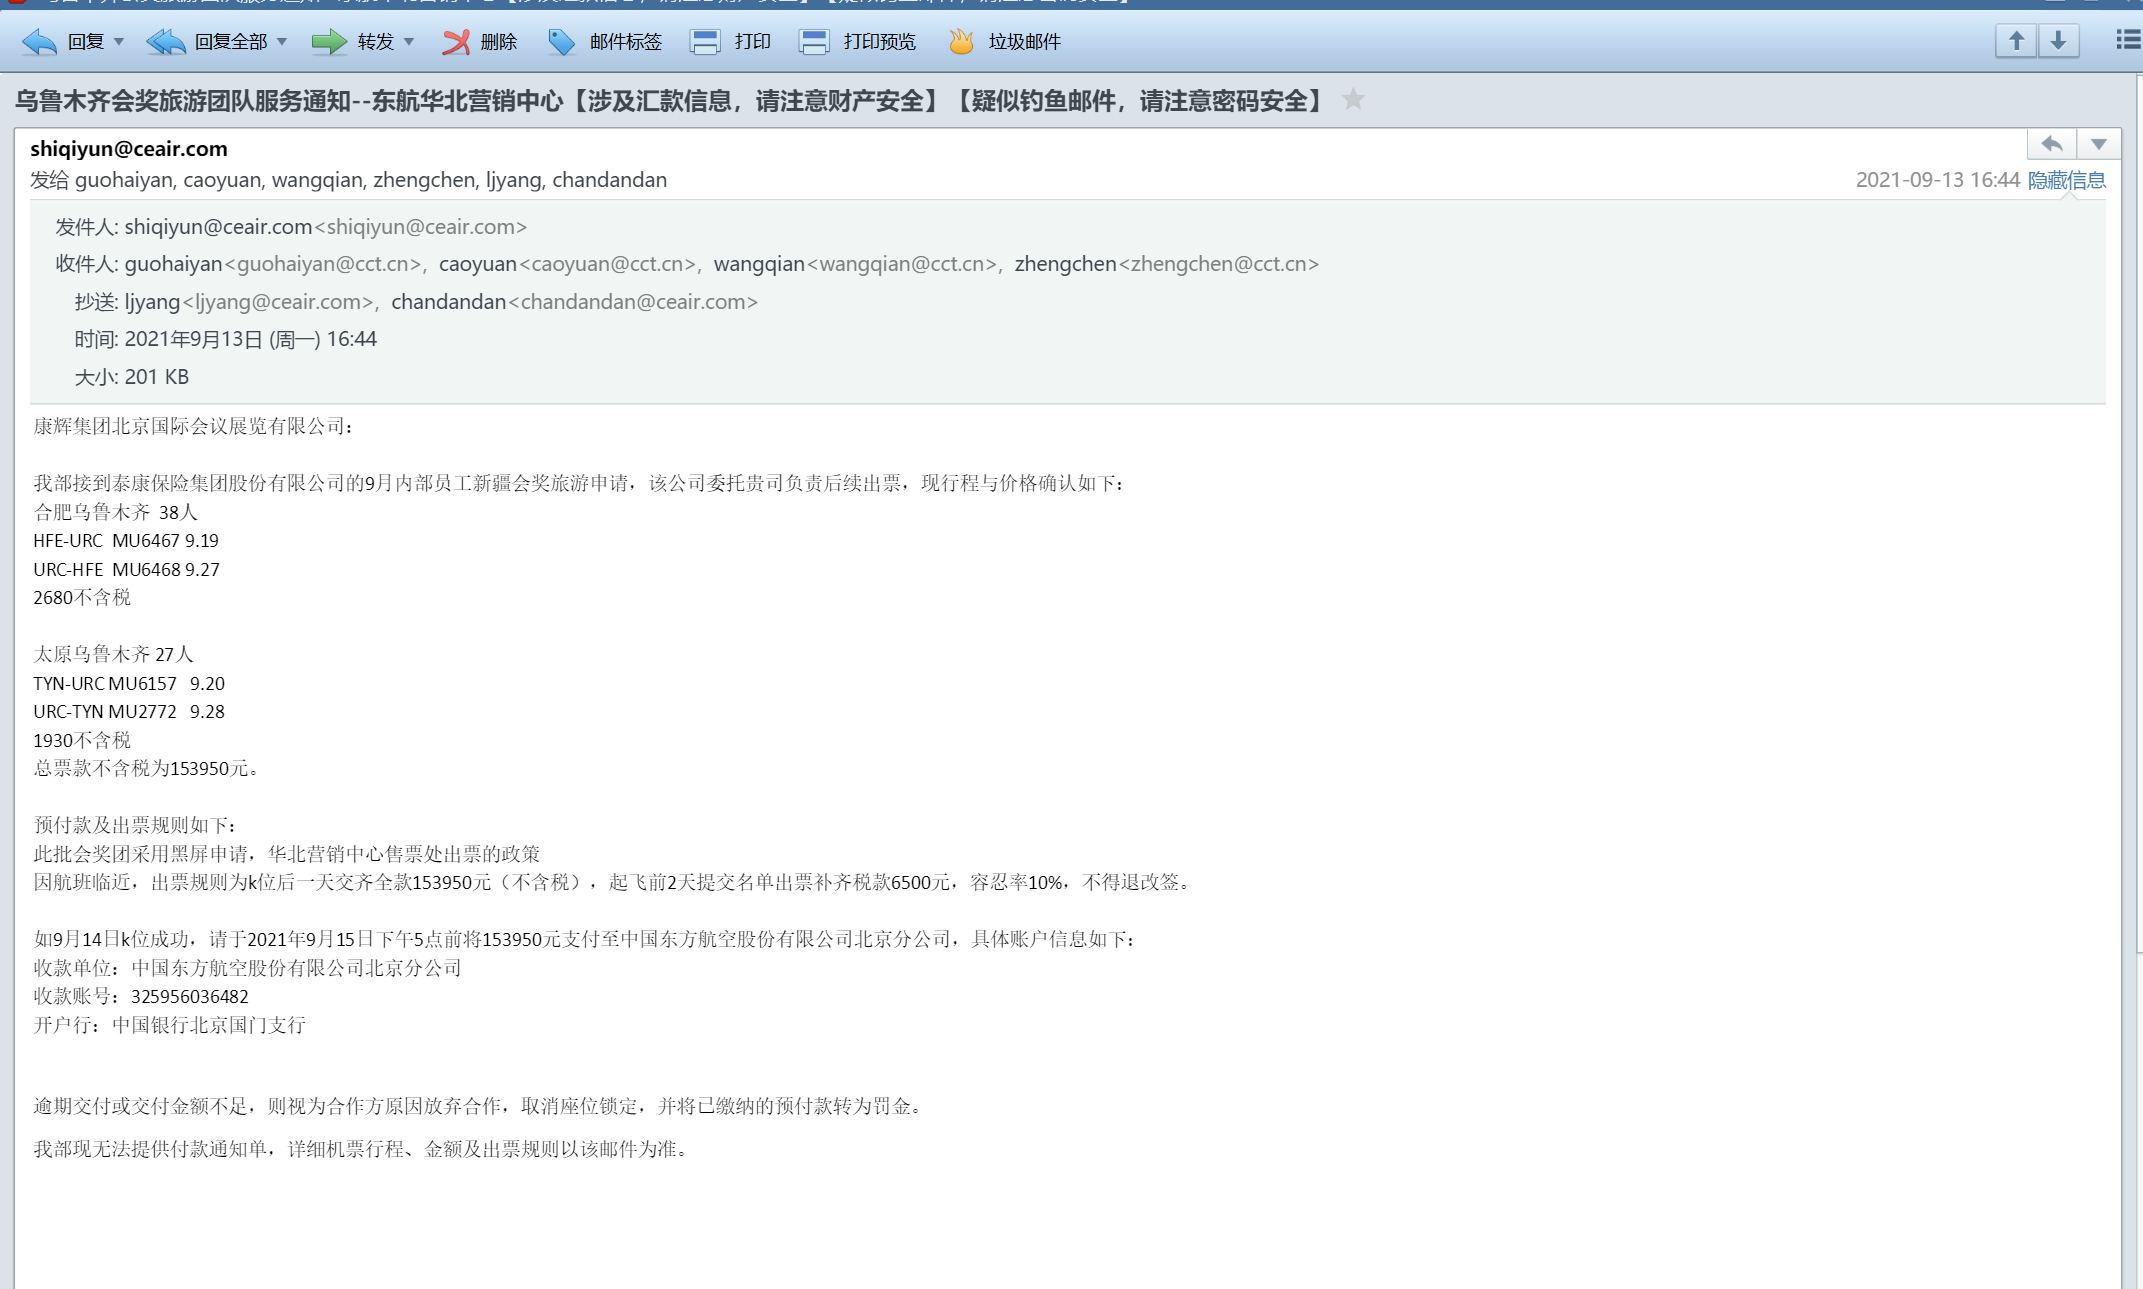Screen dimensions: 2143x1289
Task: Click the Reply All icon
Action: coord(166,41)
